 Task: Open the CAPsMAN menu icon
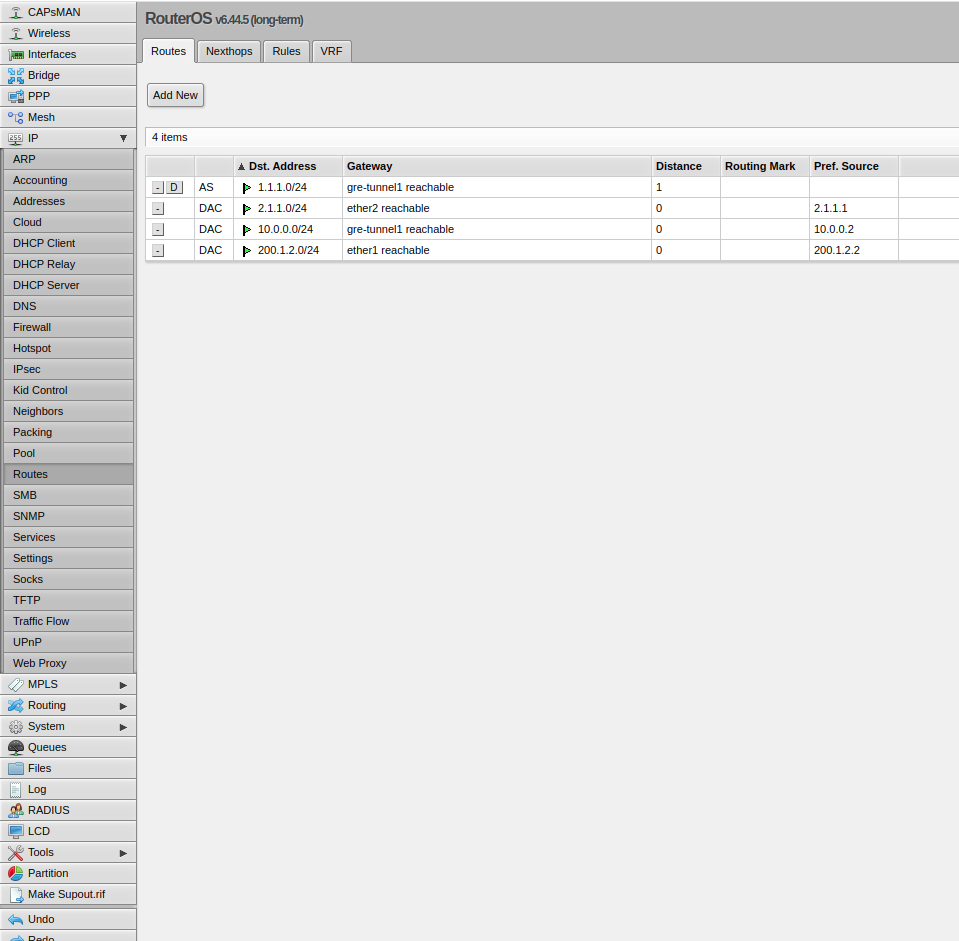[16, 12]
